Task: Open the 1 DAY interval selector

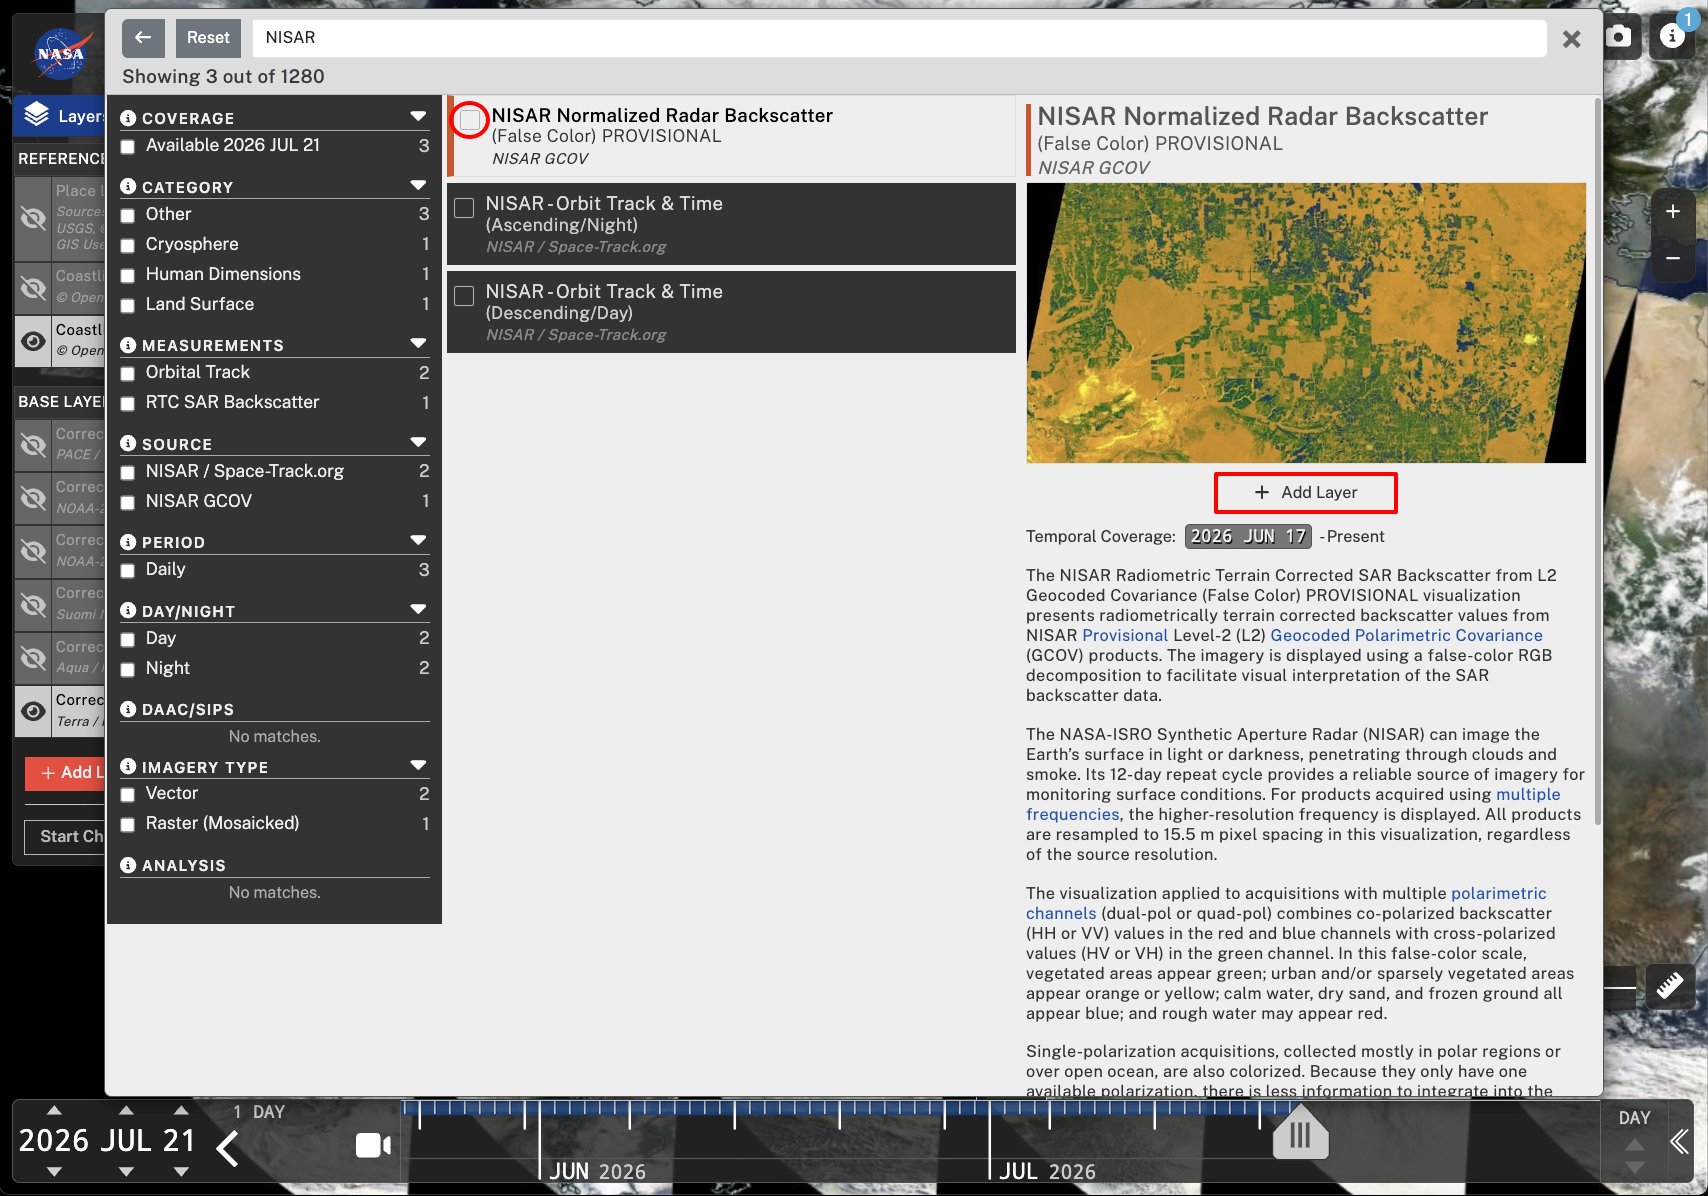Action: tap(259, 1112)
